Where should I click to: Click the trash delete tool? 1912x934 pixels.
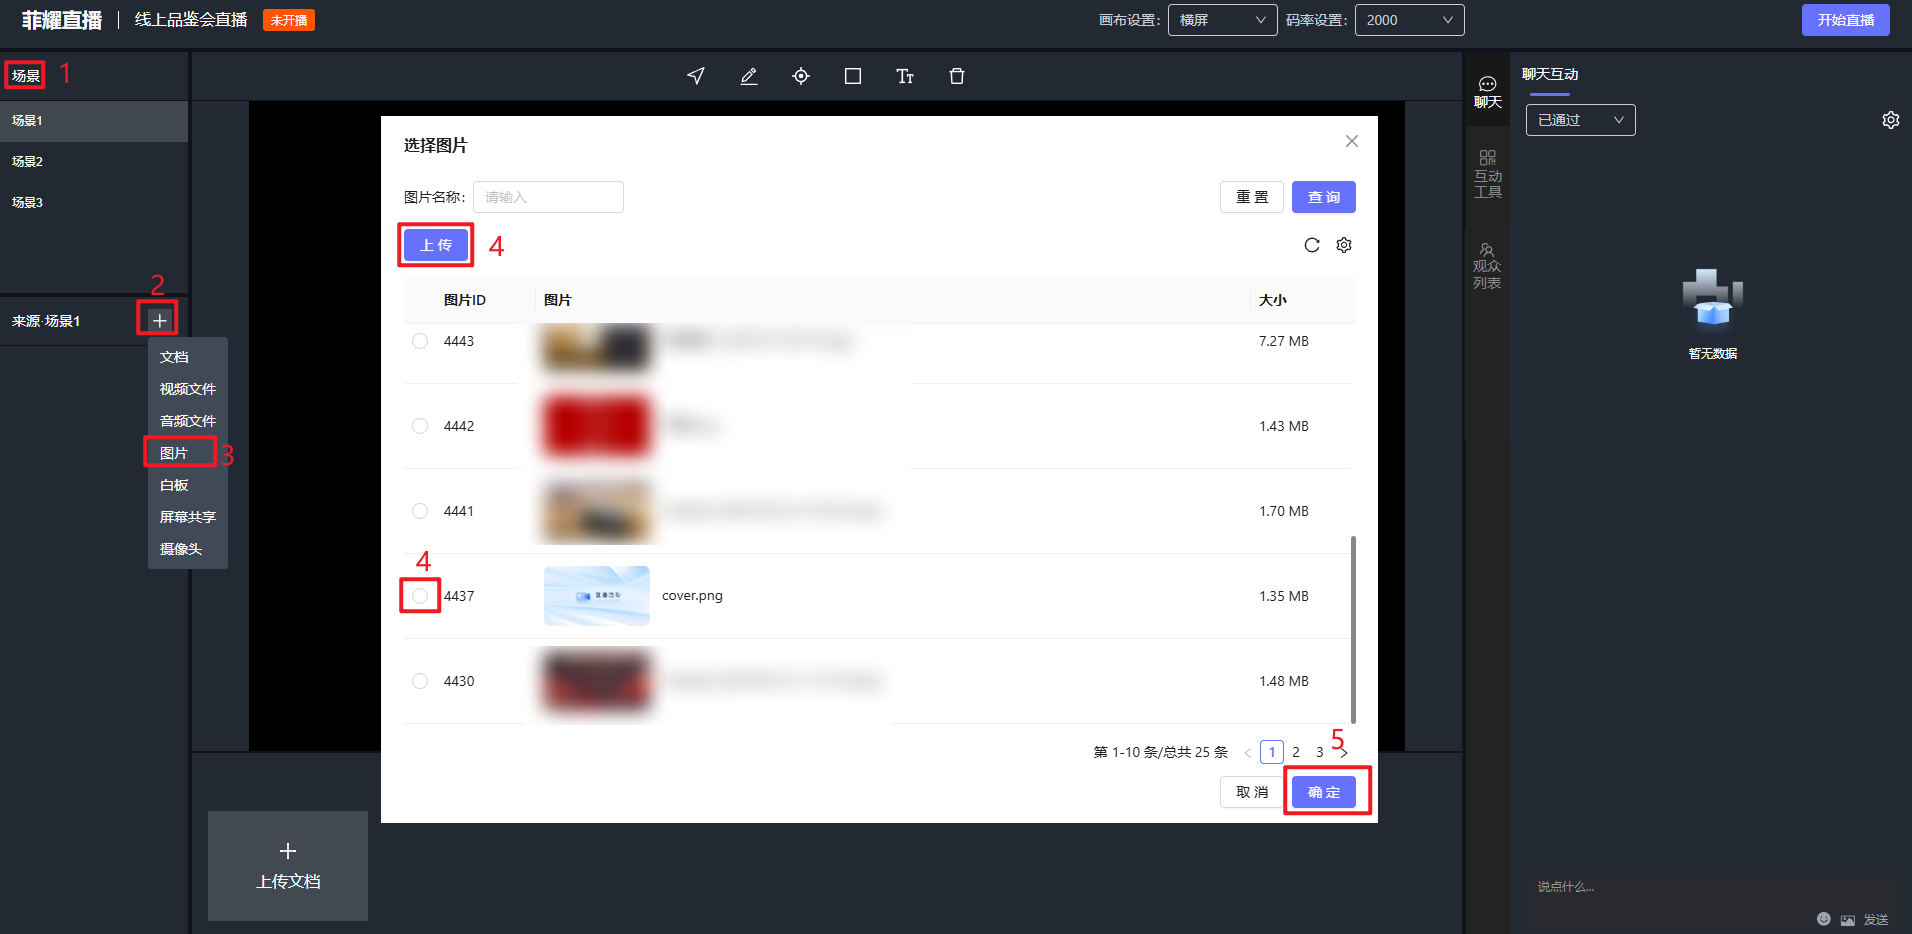(957, 76)
